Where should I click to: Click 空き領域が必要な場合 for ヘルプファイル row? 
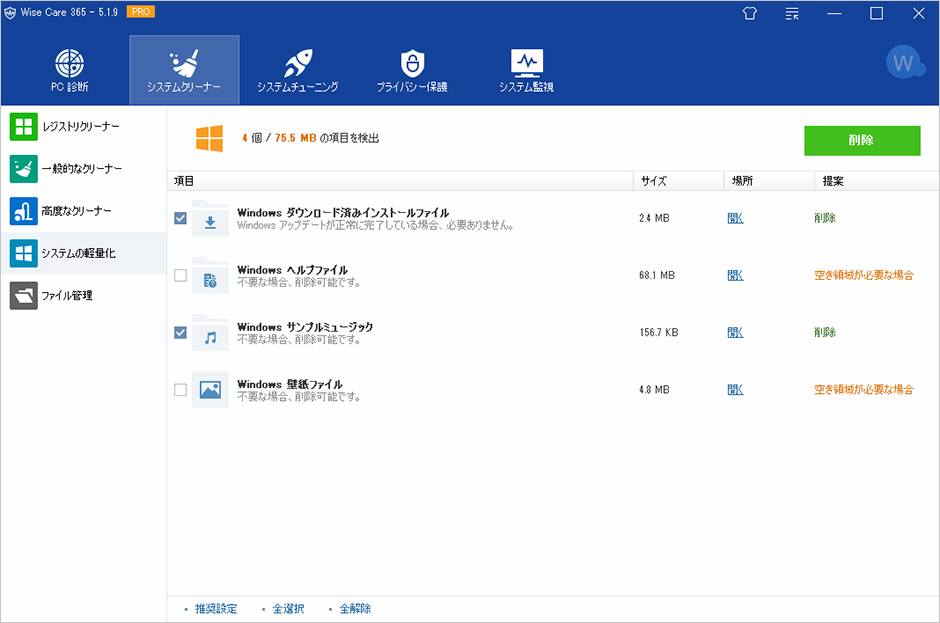tap(864, 275)
